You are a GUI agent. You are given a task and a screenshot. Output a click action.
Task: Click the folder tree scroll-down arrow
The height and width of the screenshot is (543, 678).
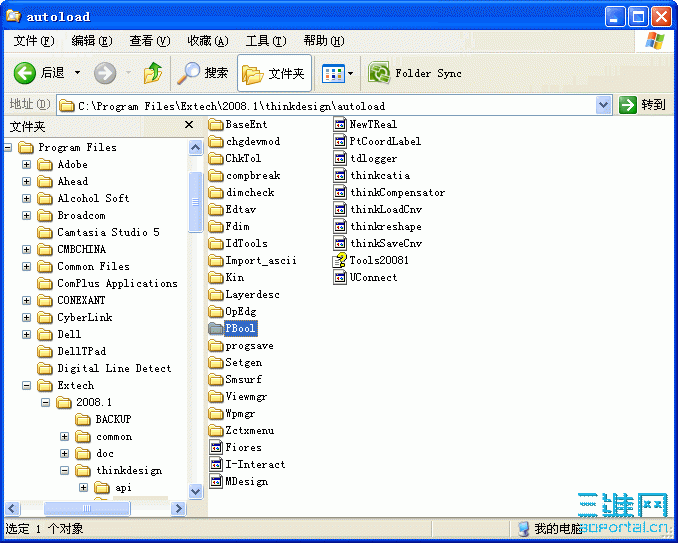pos(195,492)
